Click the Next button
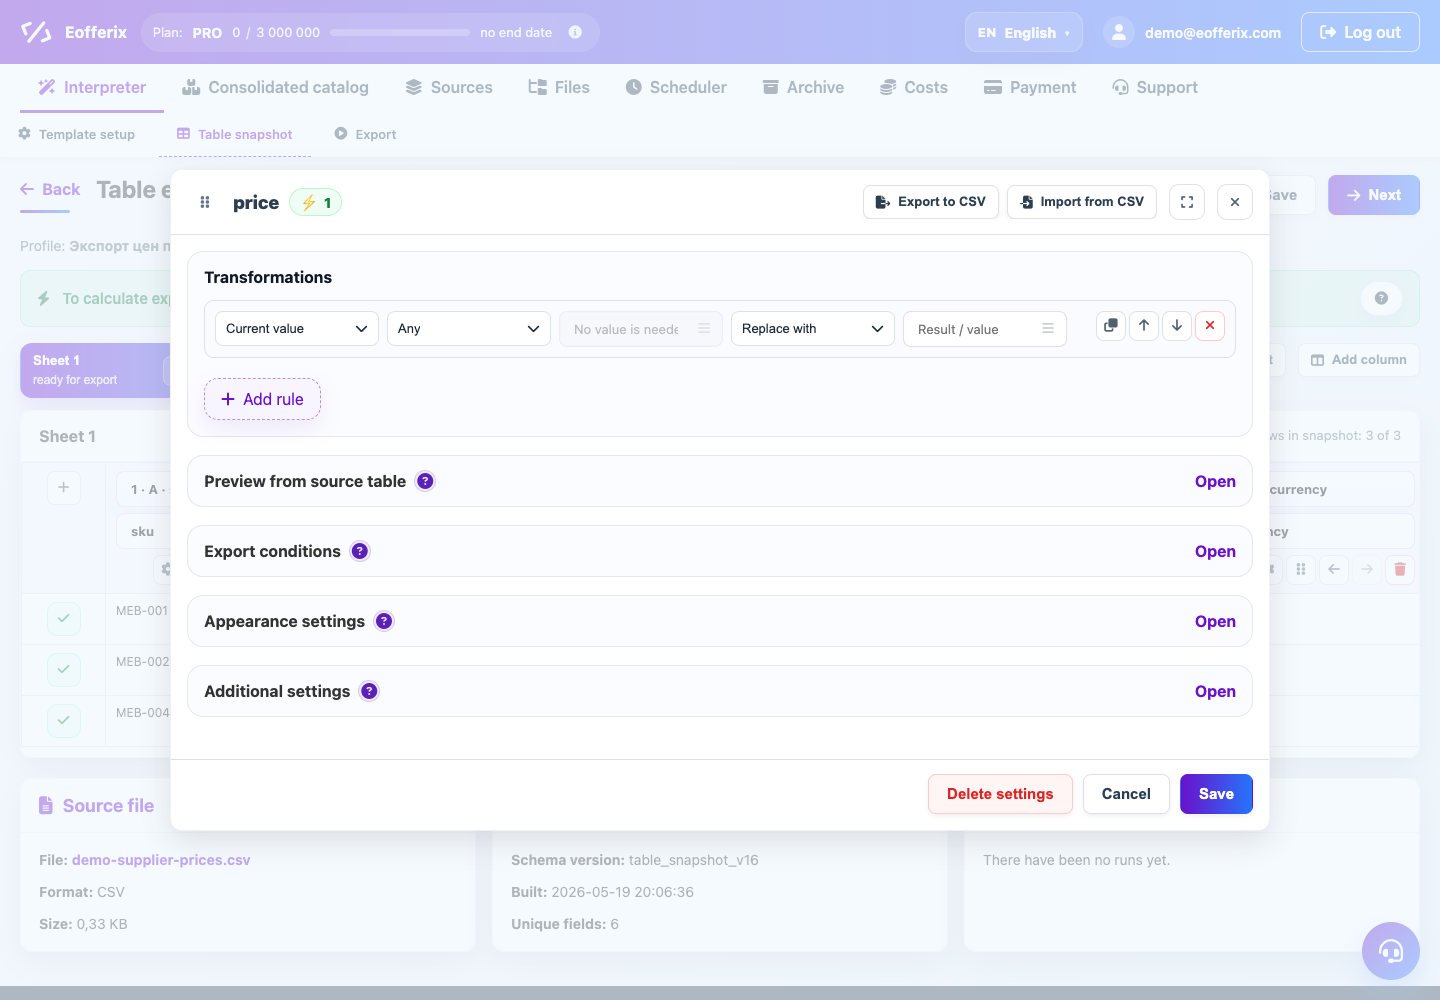The height and width of the screenshot is (1000, 1440). (1374, 195)
